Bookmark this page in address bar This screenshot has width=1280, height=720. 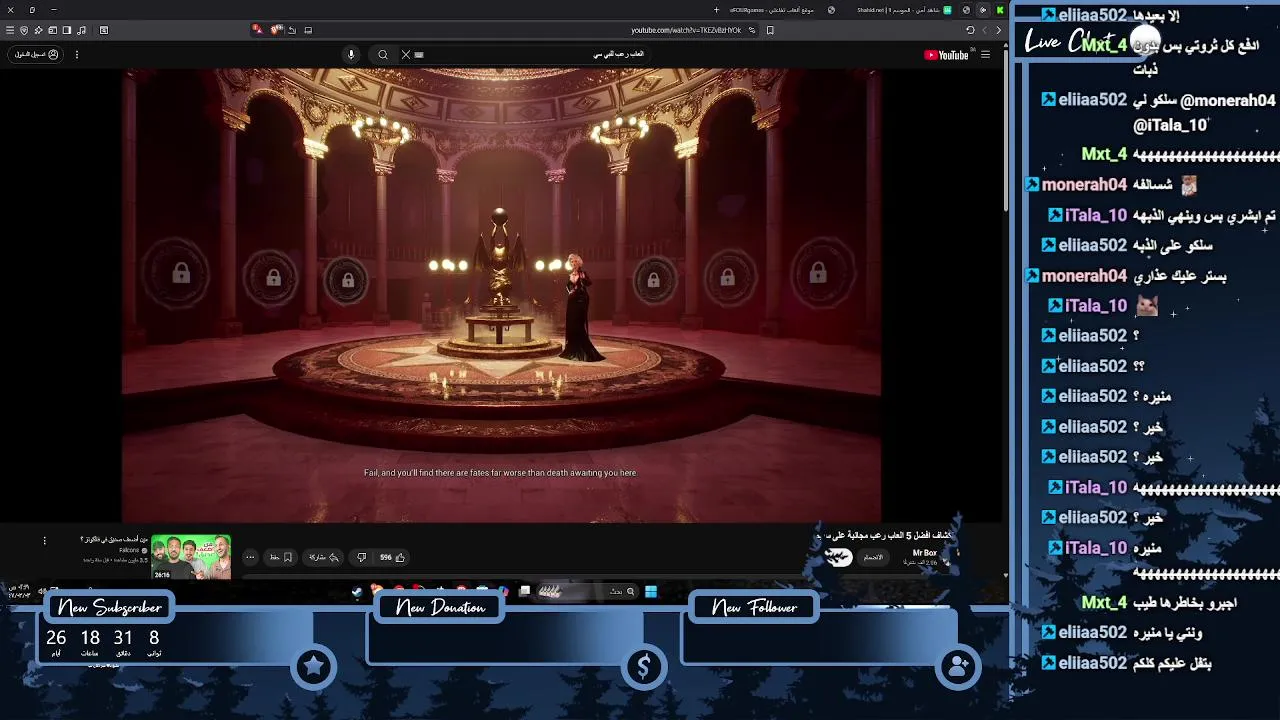(x=770, y=30)
